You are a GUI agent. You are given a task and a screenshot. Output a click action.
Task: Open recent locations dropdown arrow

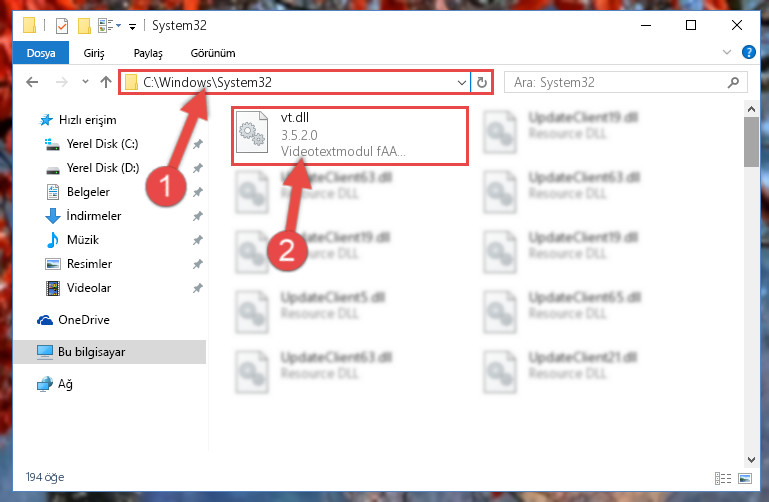click(x=85, y=81)
